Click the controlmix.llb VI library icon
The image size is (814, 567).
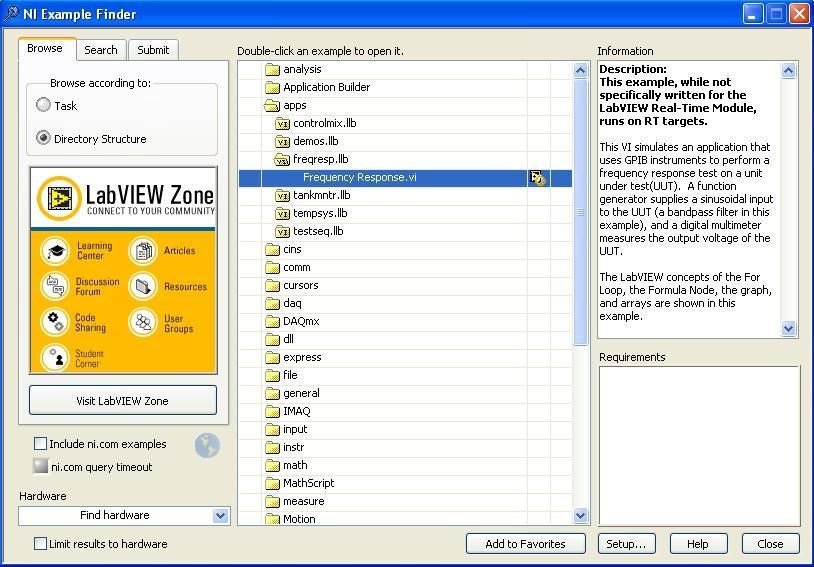pyautogui.click(x=282, y=124)
